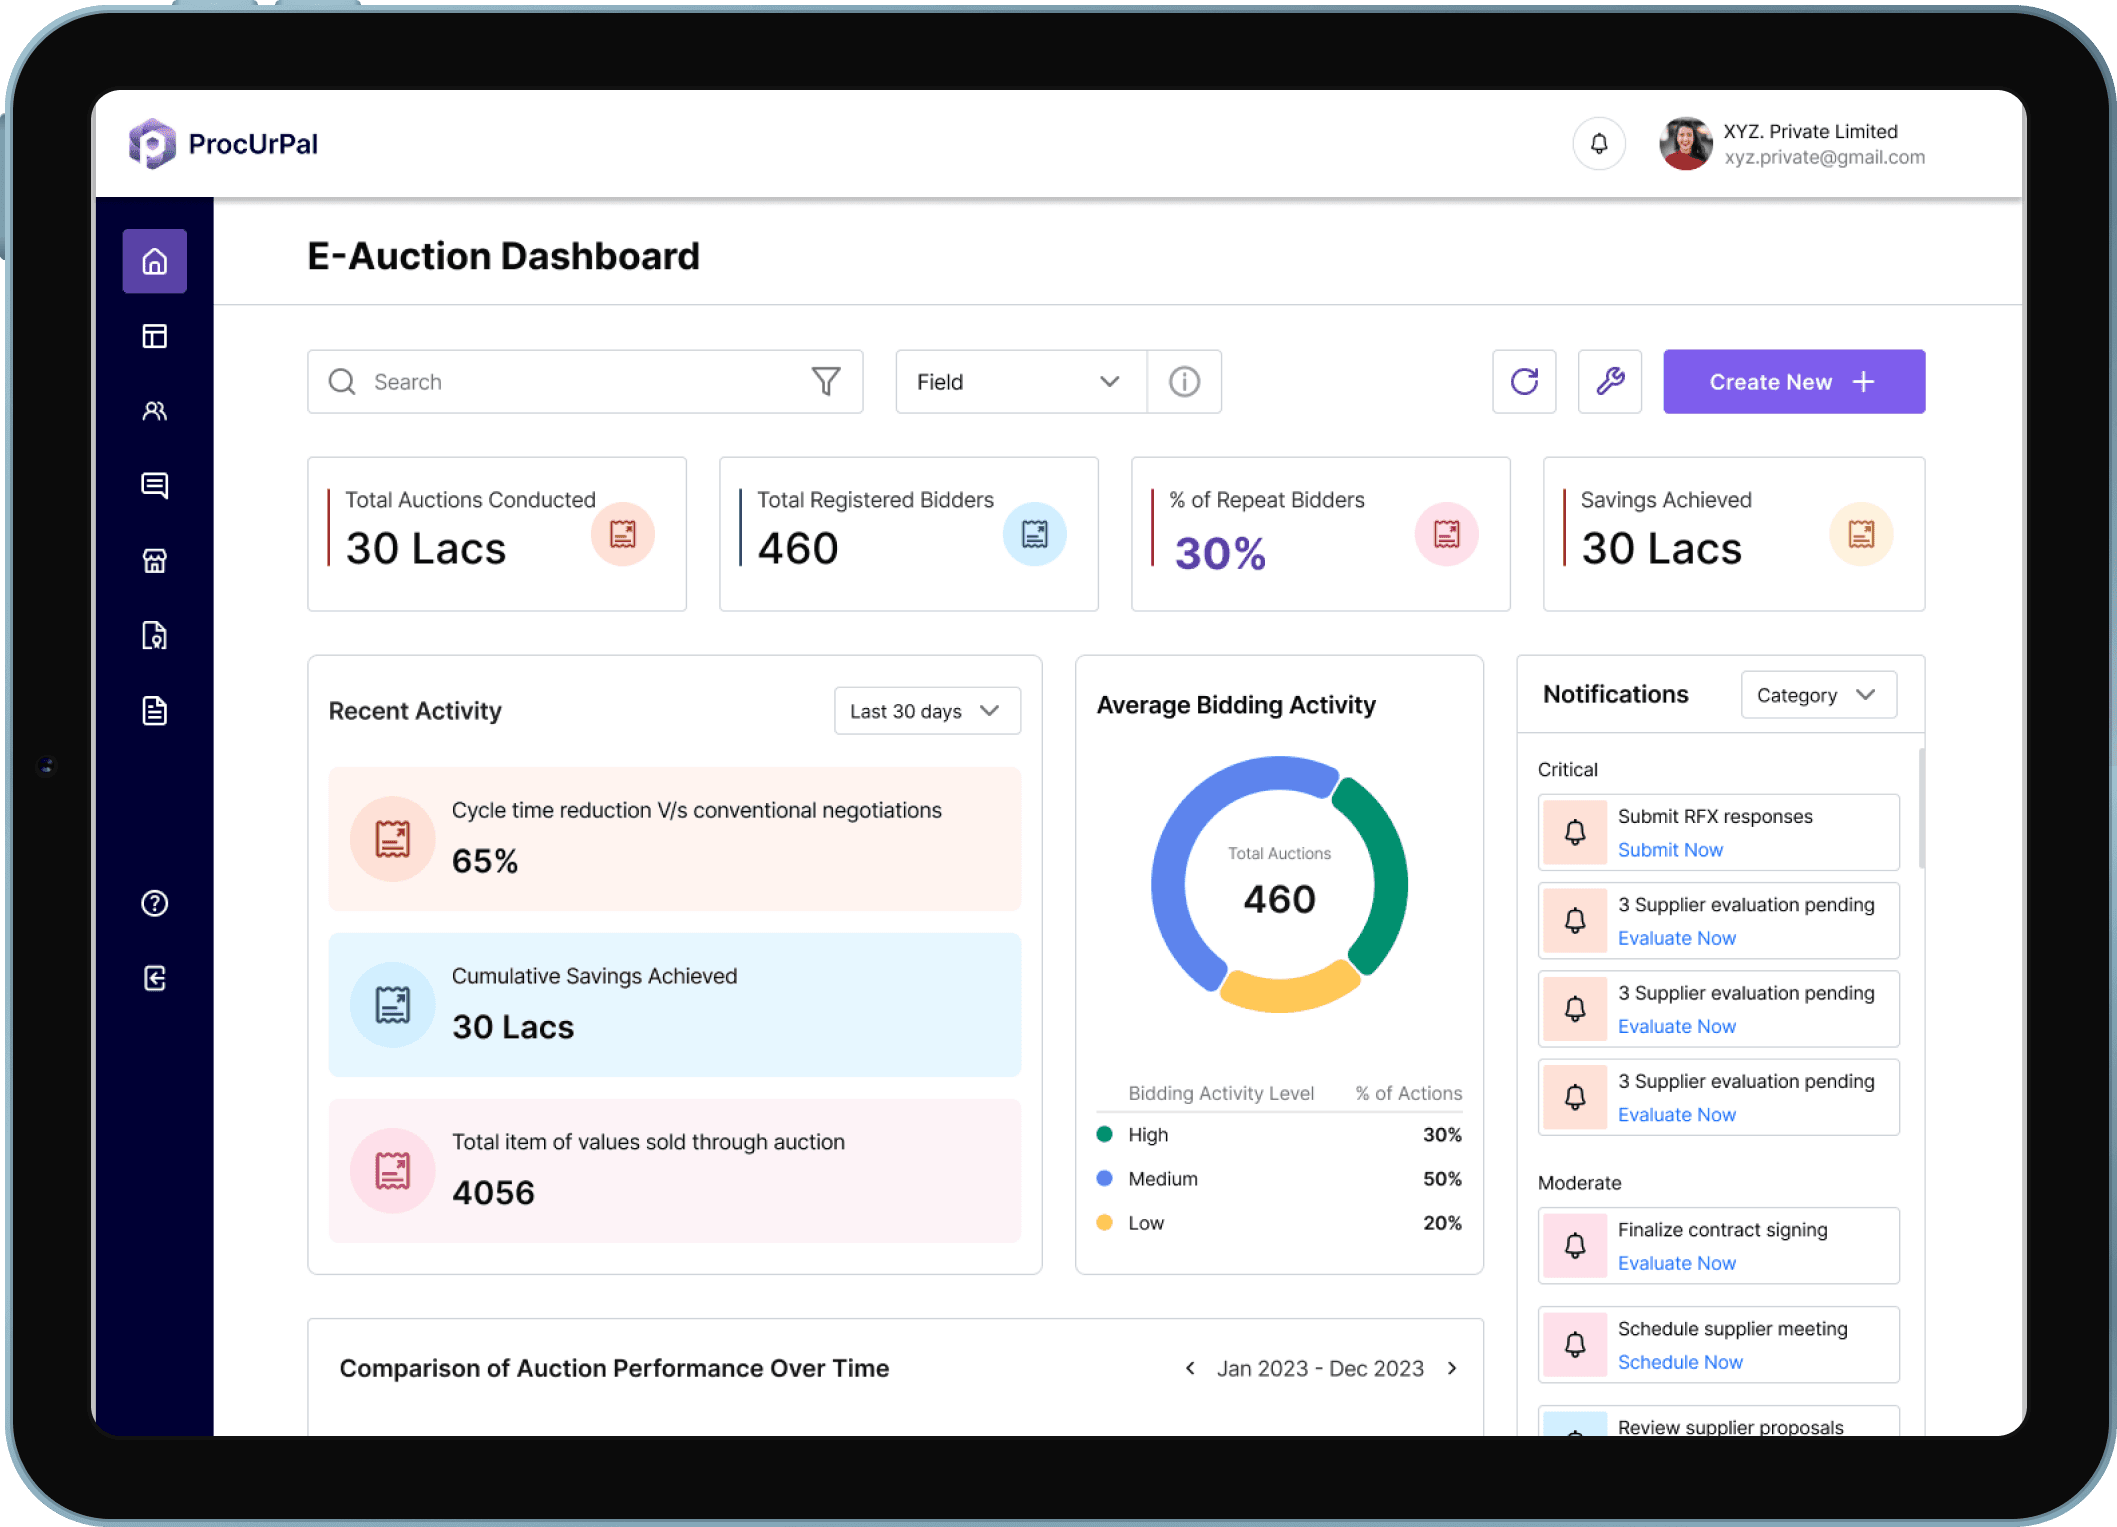Open the messages chat sidebar icon
2117x1527 pixels.
pos(154,486)
